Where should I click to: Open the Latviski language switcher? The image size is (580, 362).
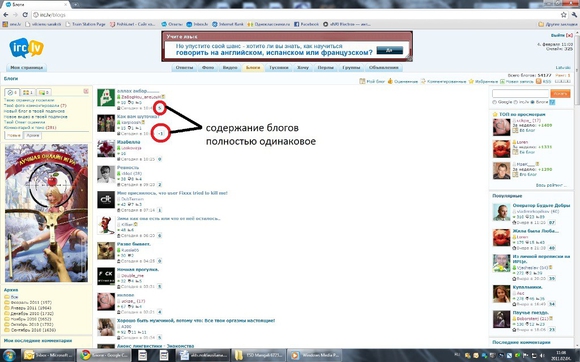(563, 68)
